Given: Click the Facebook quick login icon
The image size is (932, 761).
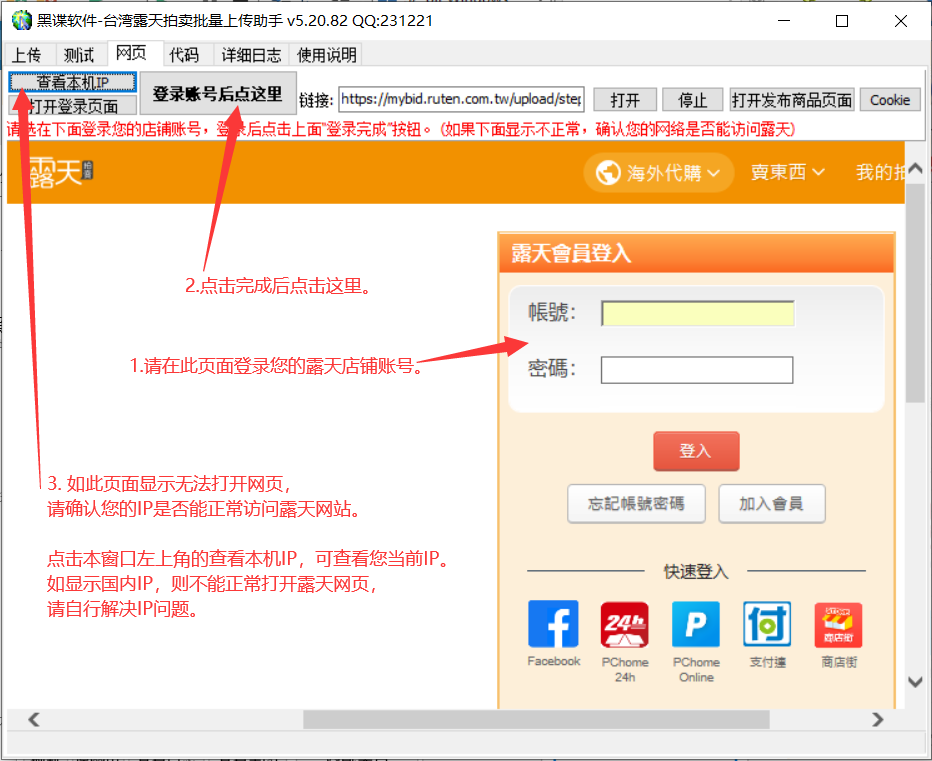Looking at the screenshot, I should click(553, 624).
